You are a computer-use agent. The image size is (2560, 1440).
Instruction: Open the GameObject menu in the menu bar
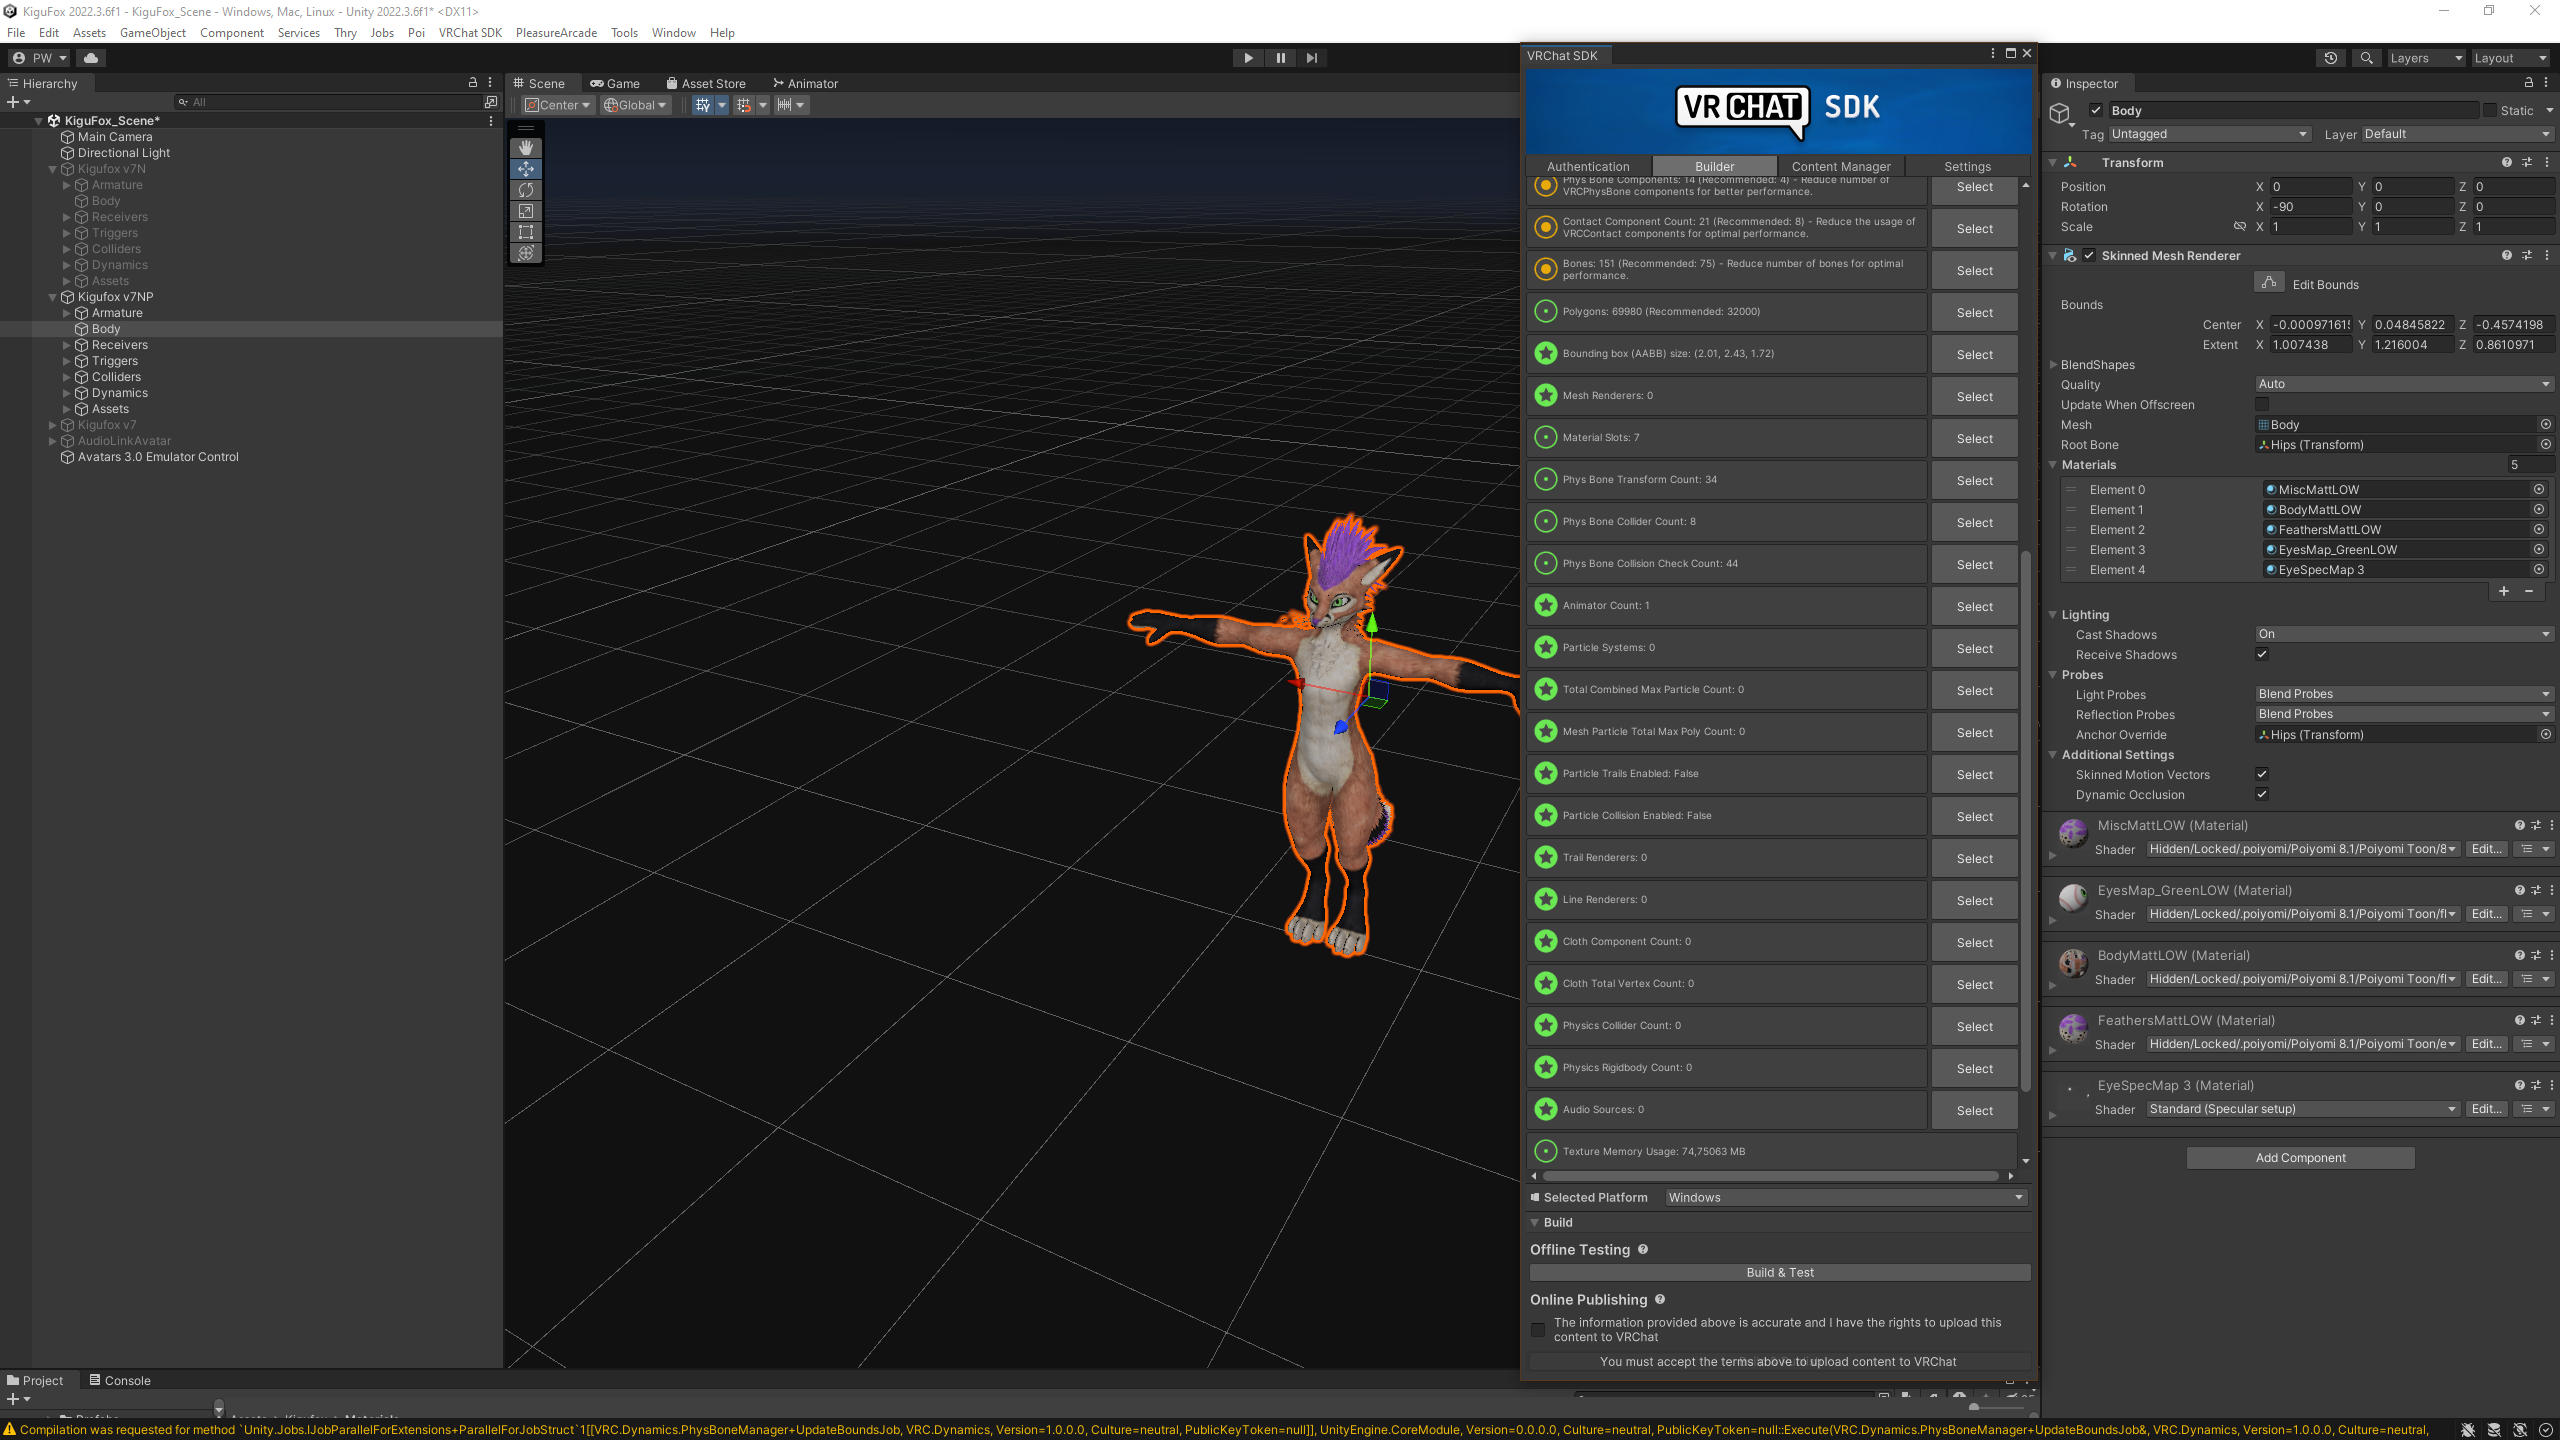(152, 32)
